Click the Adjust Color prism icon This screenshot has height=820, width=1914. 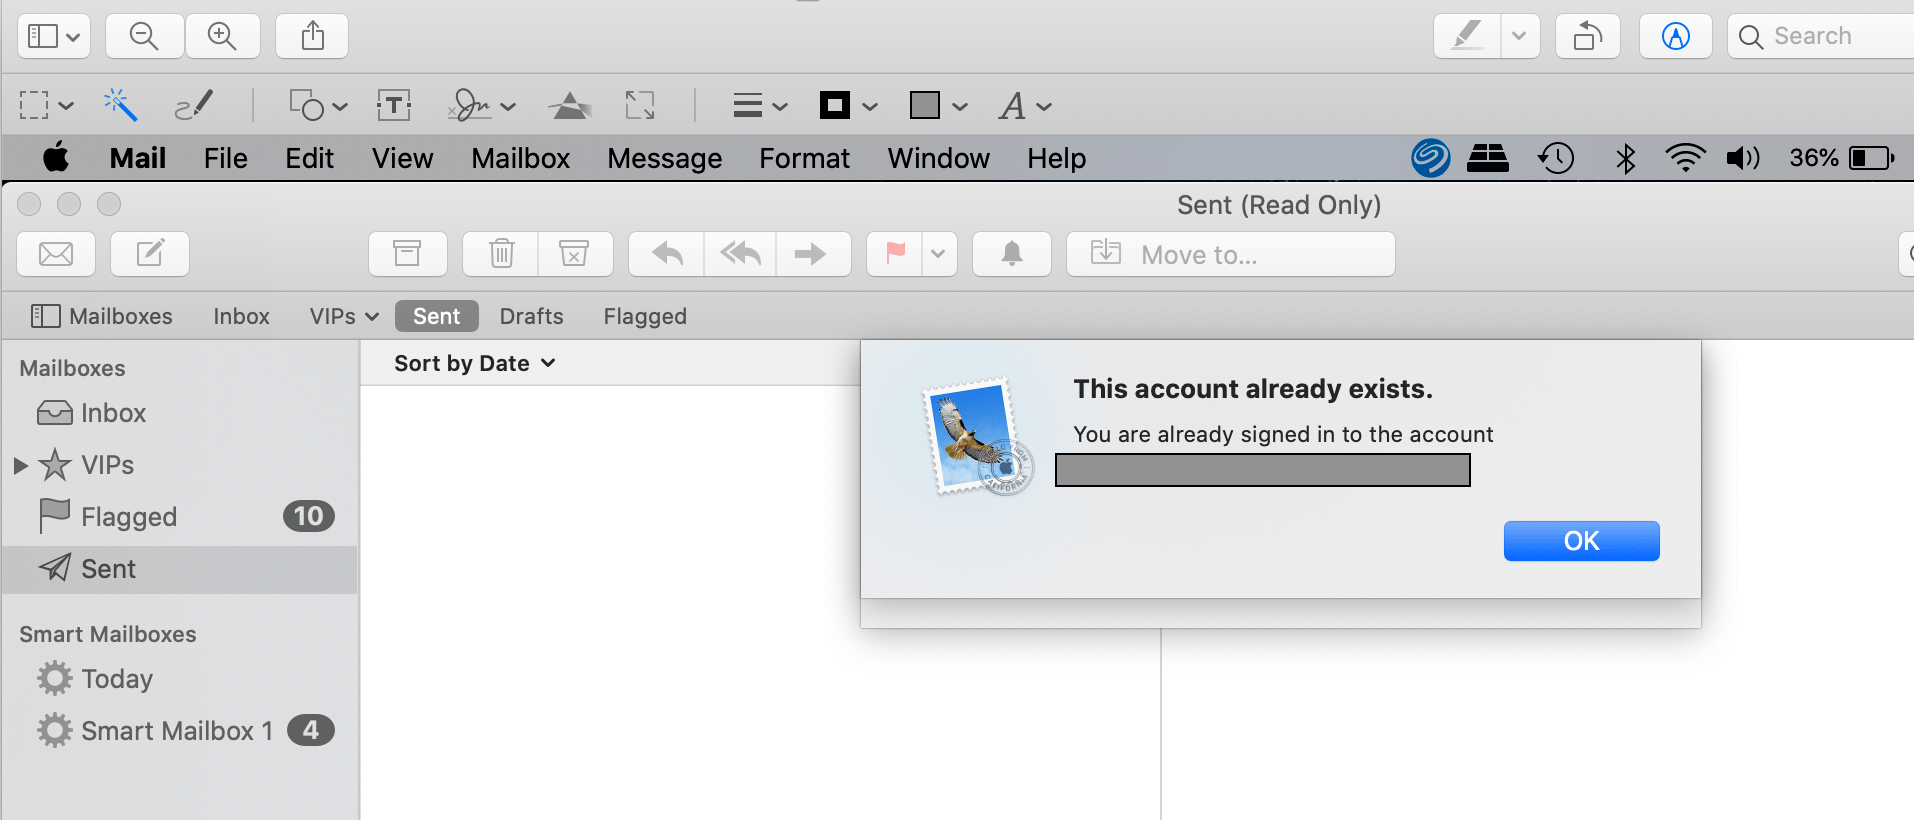[570, 105]
